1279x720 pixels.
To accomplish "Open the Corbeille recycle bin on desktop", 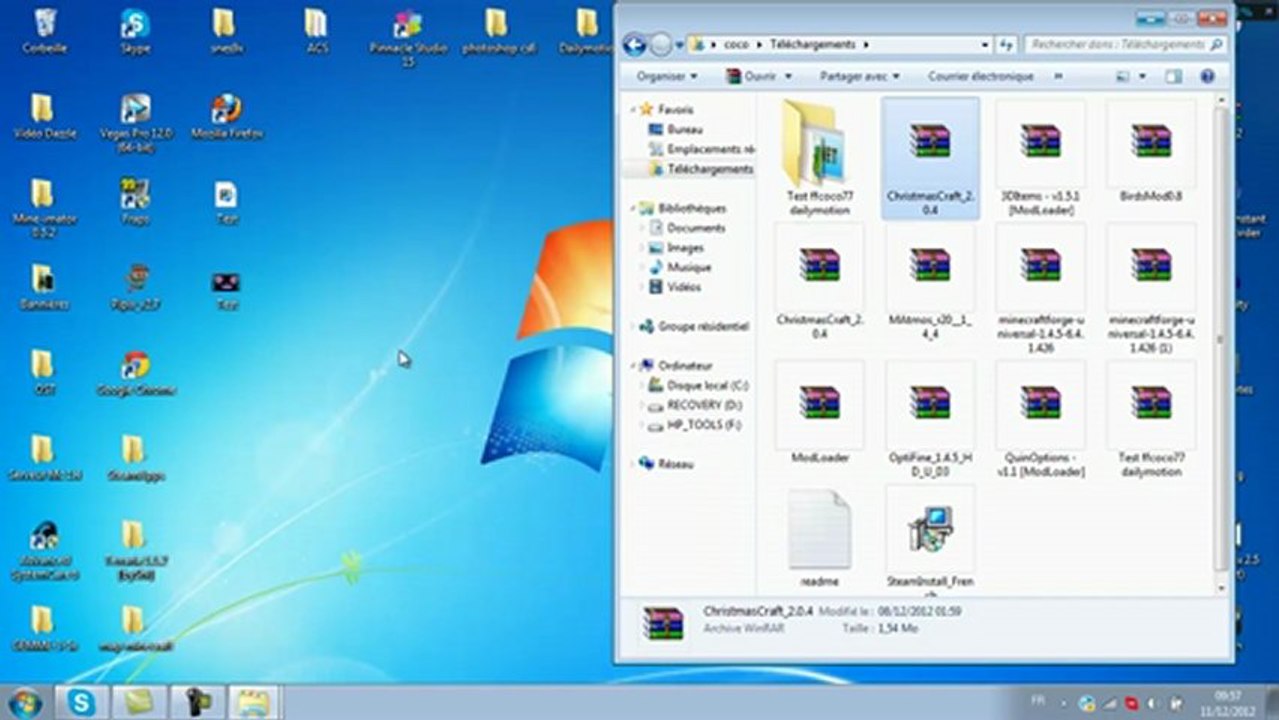I will pos(45,30).
